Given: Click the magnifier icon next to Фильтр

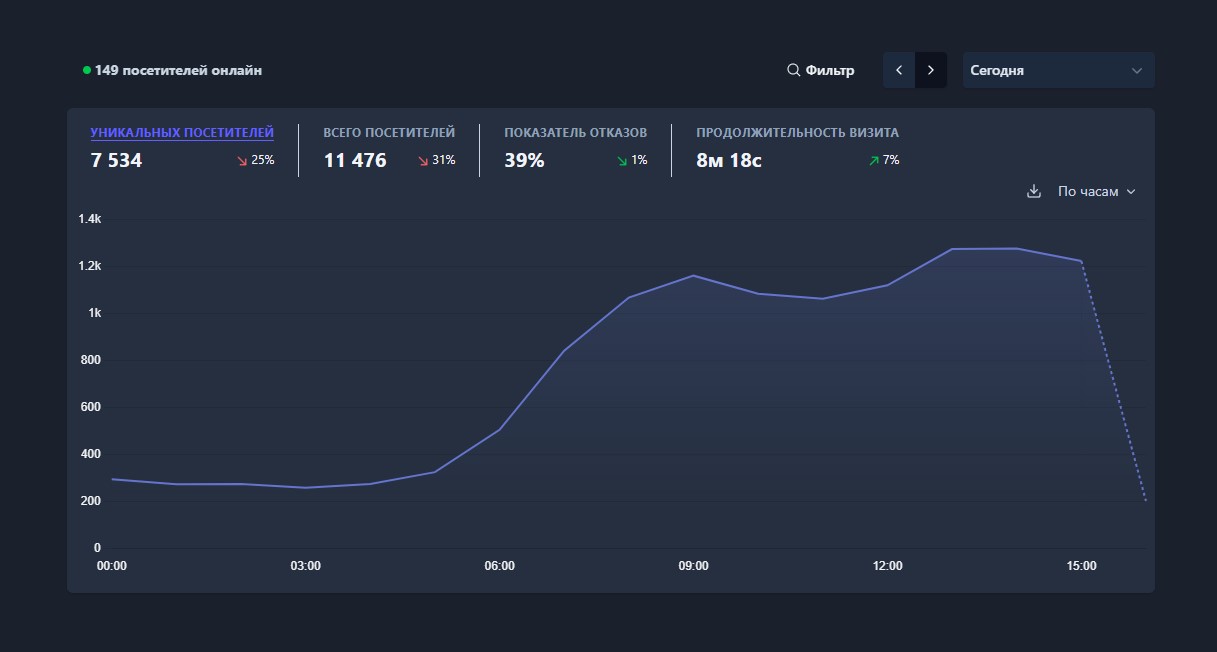Looking at the screenshot, I should 793,71.
